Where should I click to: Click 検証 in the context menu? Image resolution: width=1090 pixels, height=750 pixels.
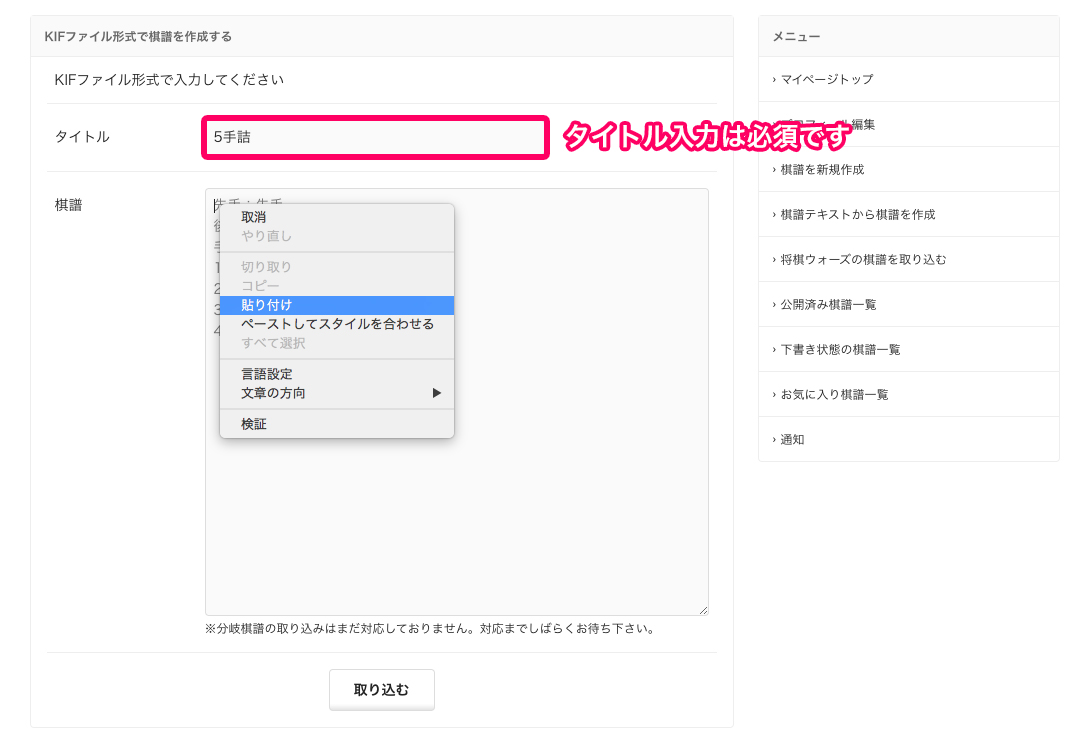point(254,424)
